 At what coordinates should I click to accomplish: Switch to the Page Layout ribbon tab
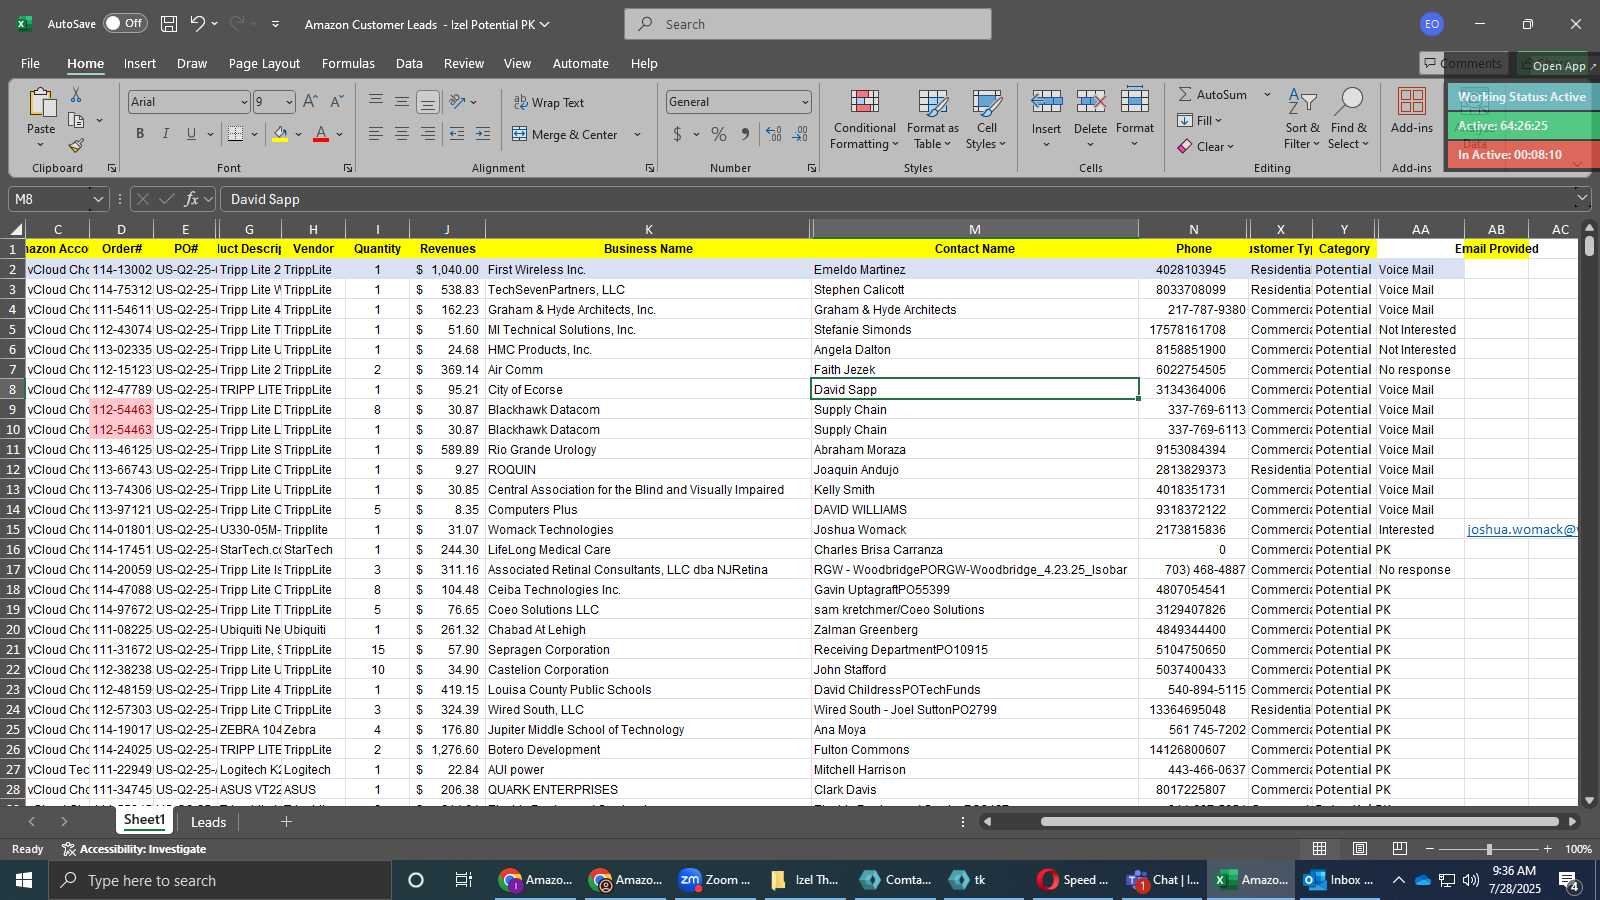tap(264, 63)
